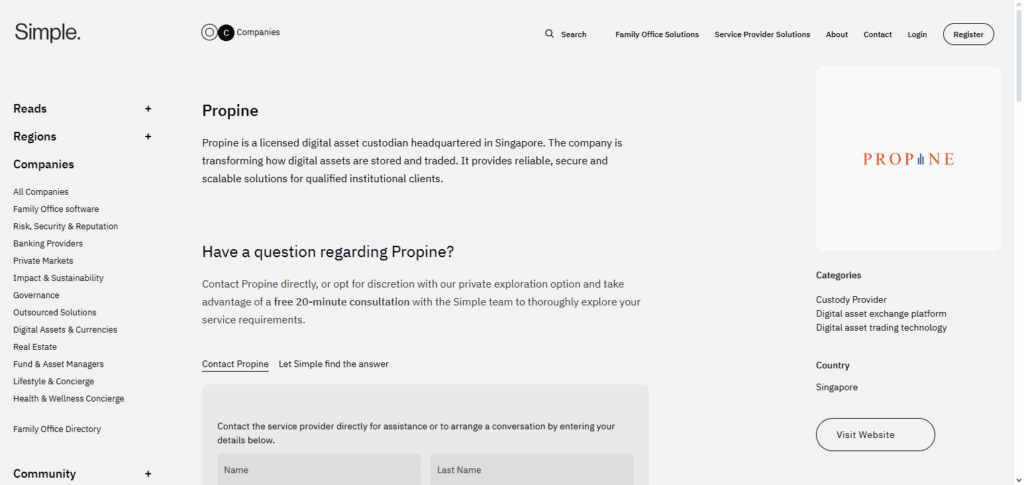Click Digital asset trading technology link
The image size is (1024, 485).
[x=881, y=328]
